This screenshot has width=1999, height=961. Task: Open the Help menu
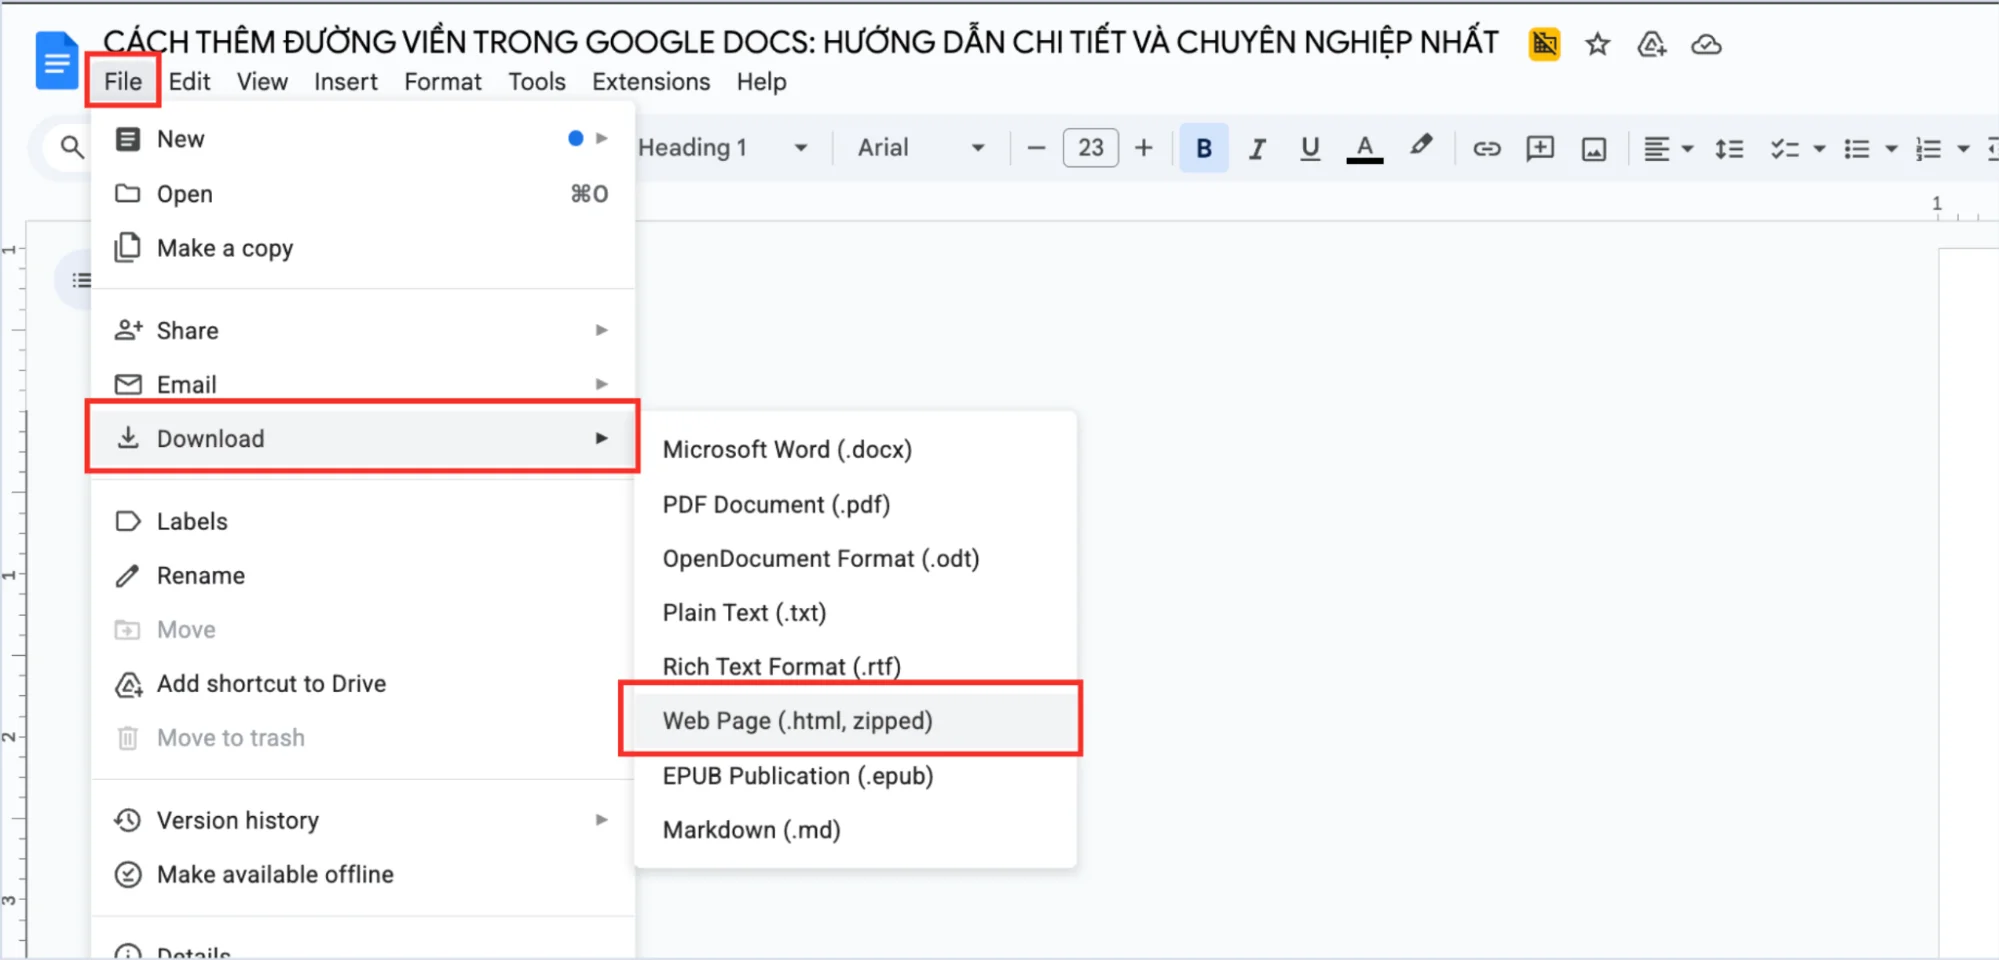(761, 81)
